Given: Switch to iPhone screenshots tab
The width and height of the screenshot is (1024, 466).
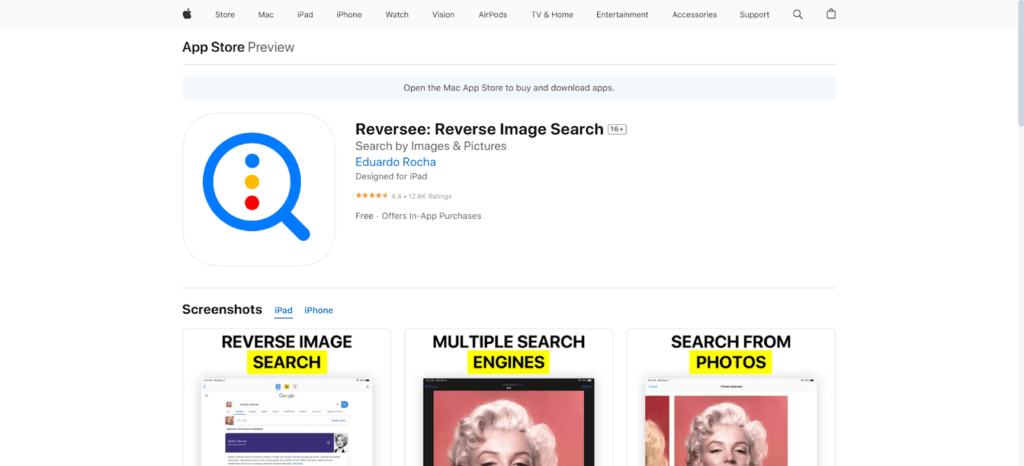Looking at the screenshot, I should [x=318, y=310].
